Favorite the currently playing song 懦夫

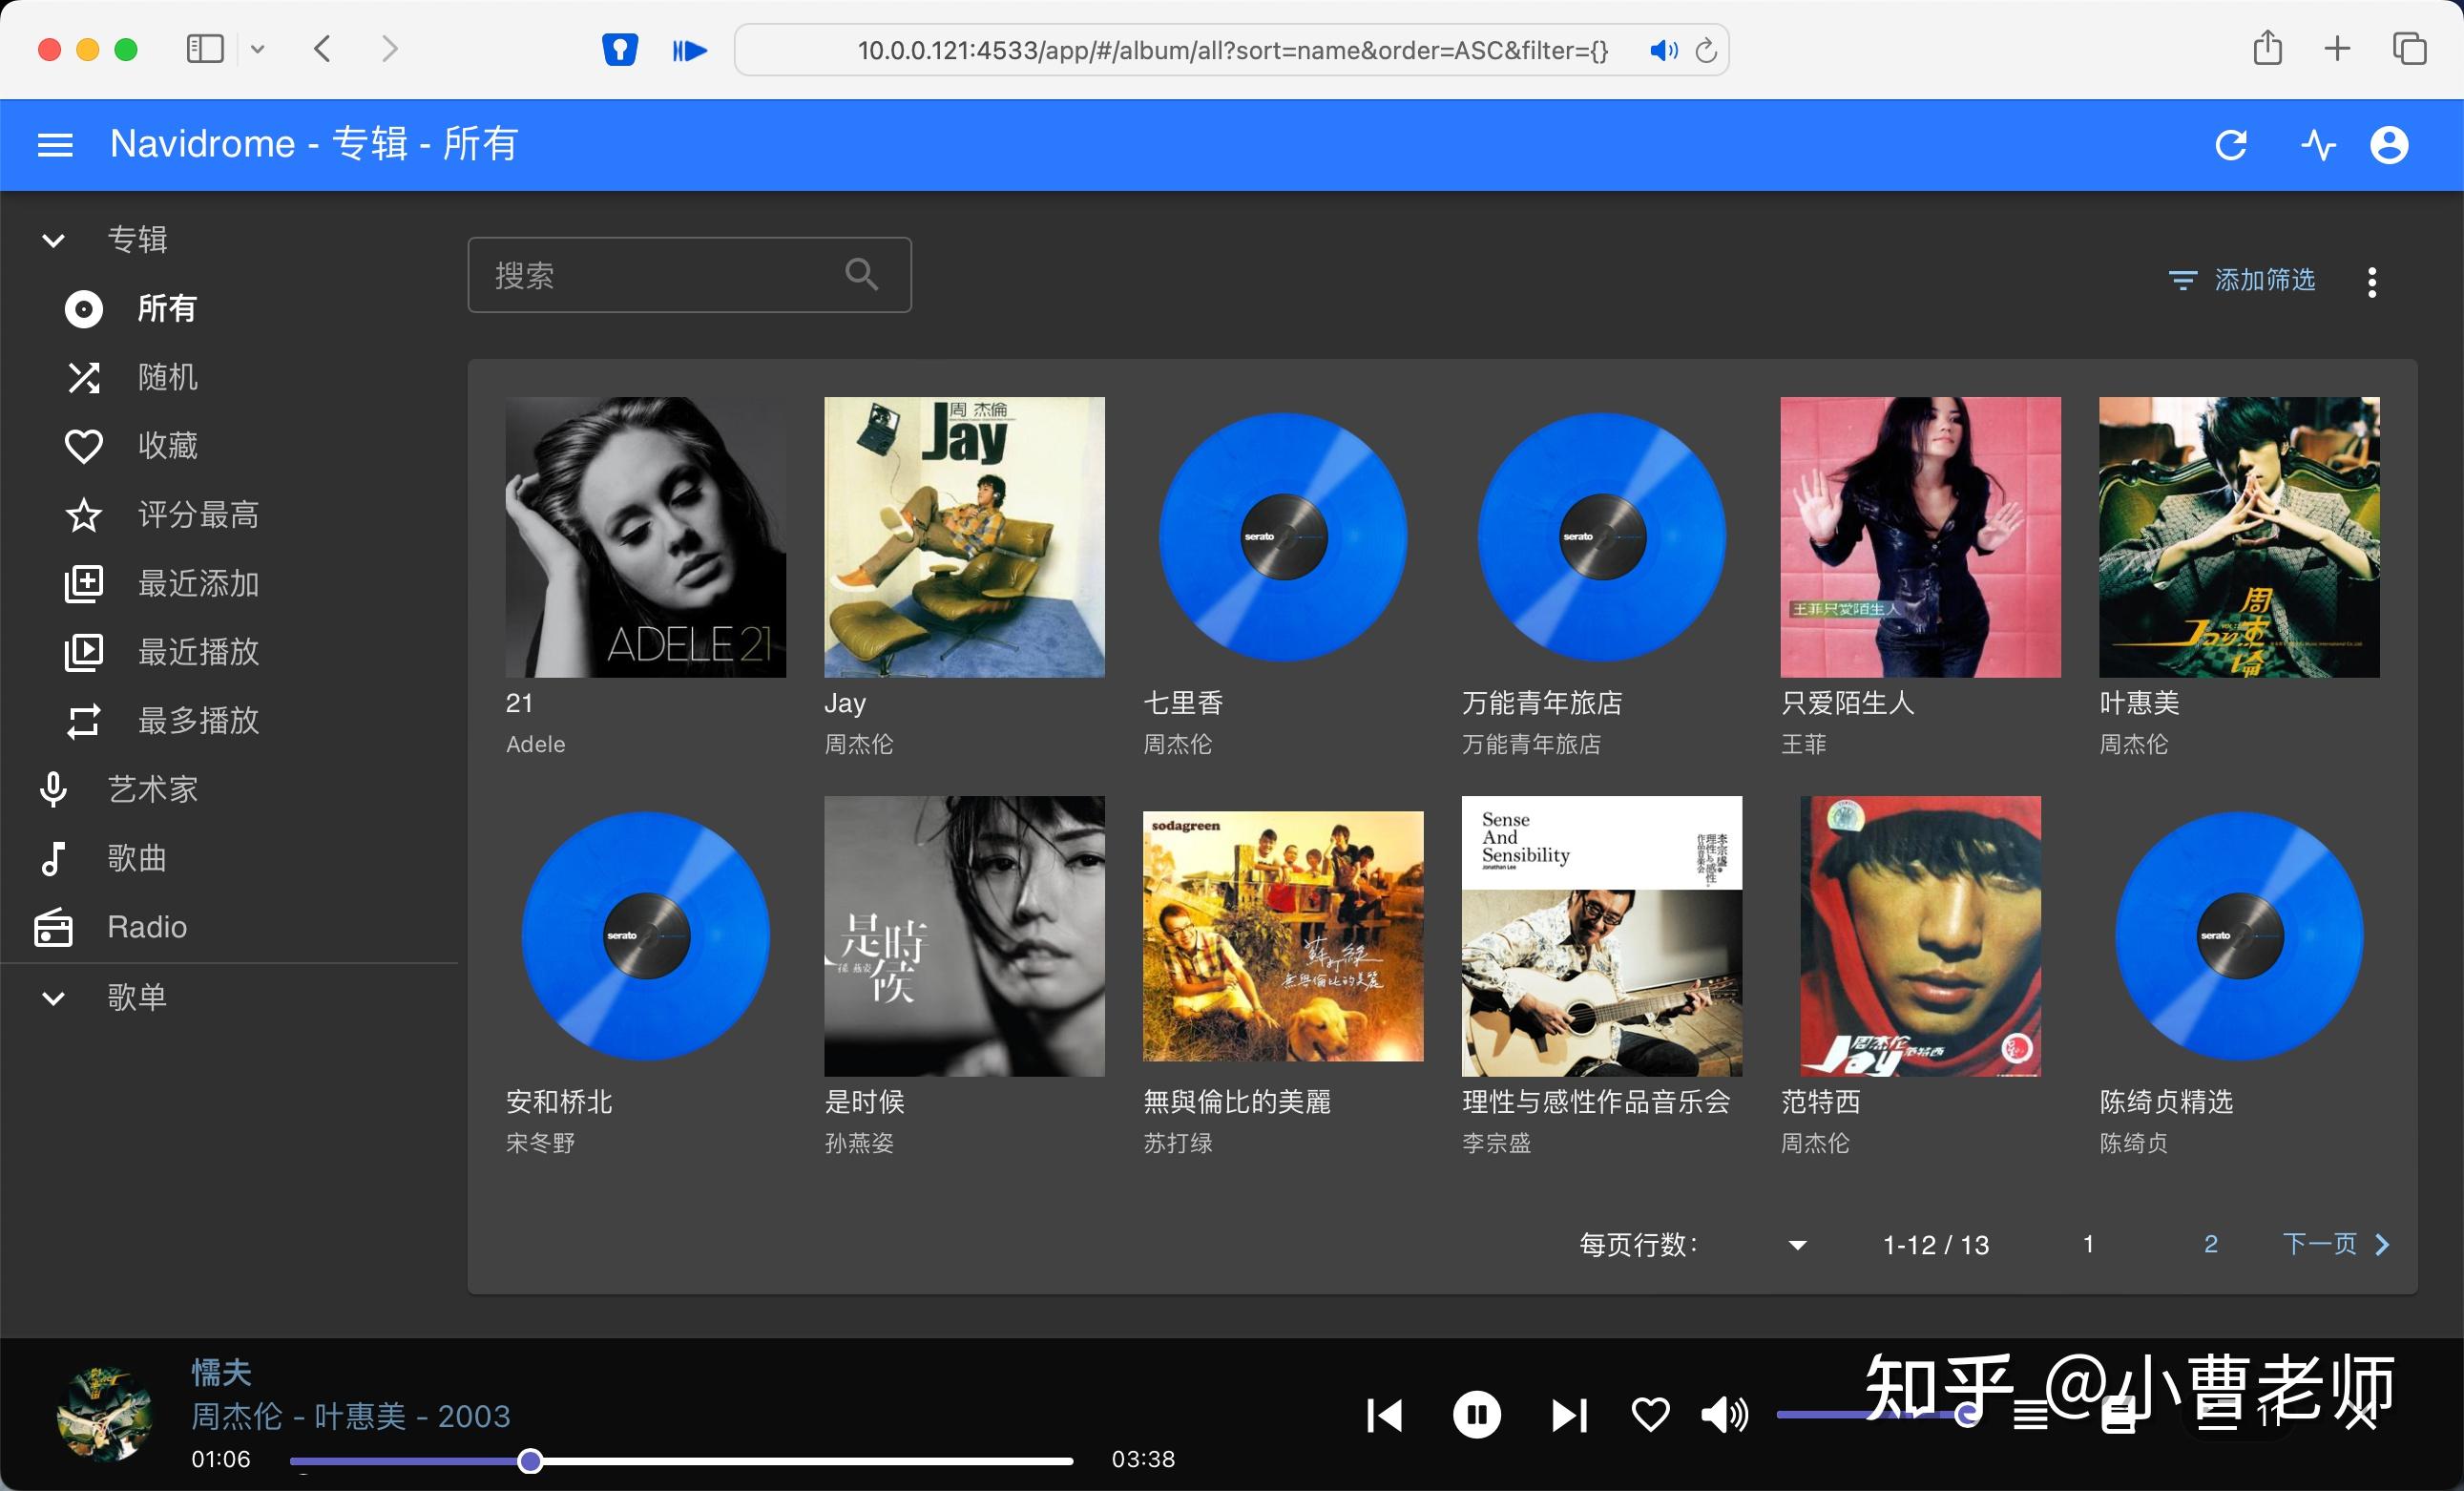click(x=1650, y=1415)
